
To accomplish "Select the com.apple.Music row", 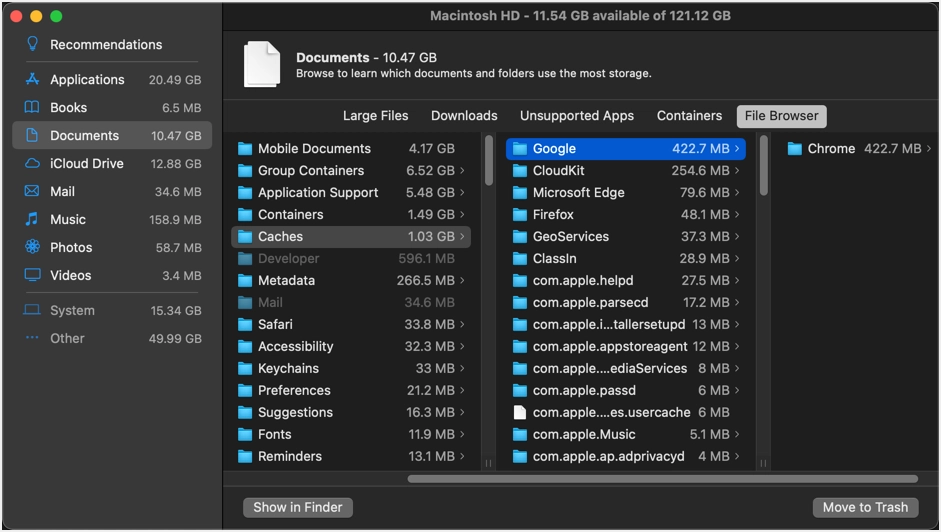I will click(626, 434).
